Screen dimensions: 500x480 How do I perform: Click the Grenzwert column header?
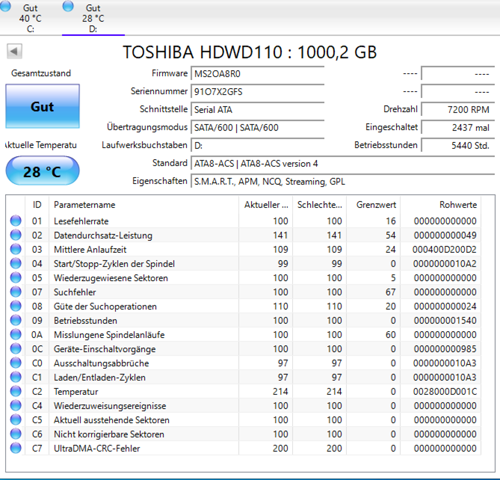click(x=374, y=205)
